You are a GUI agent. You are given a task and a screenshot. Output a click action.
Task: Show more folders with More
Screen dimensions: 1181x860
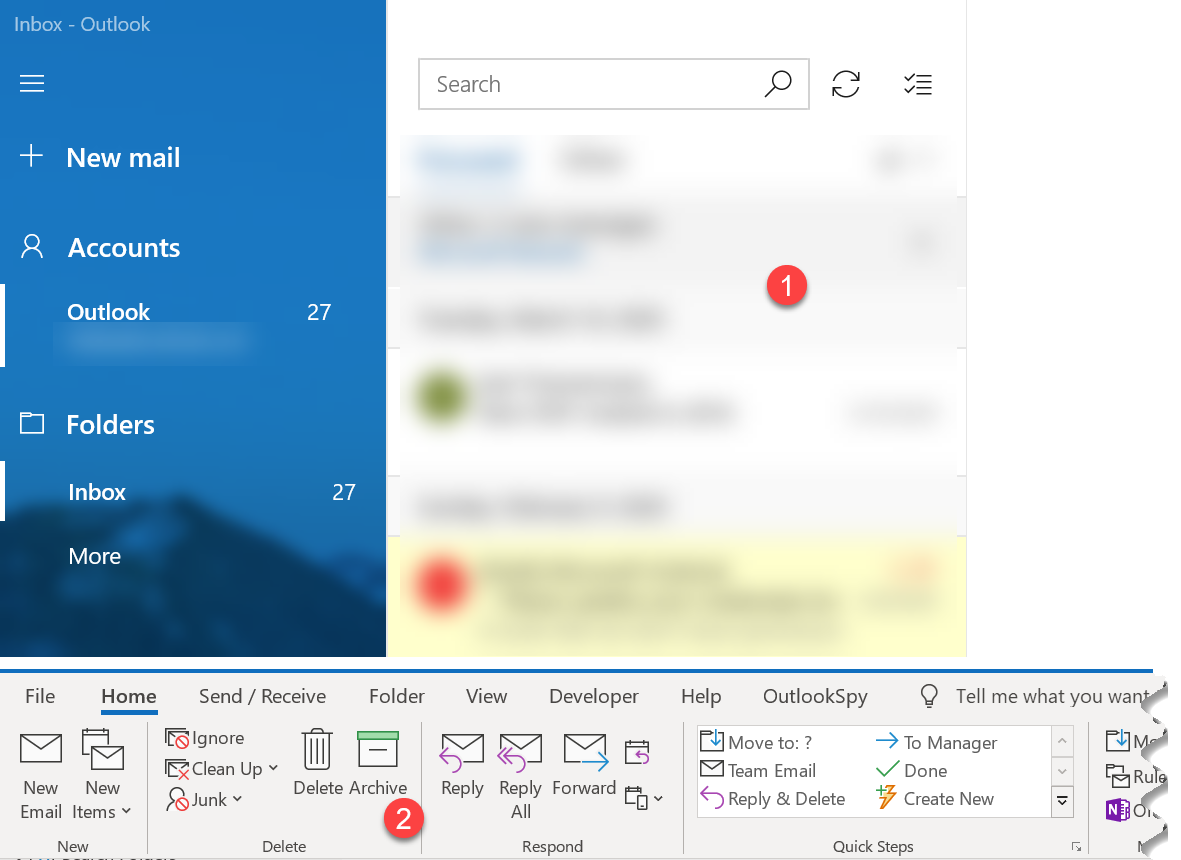tap(95, 556)
